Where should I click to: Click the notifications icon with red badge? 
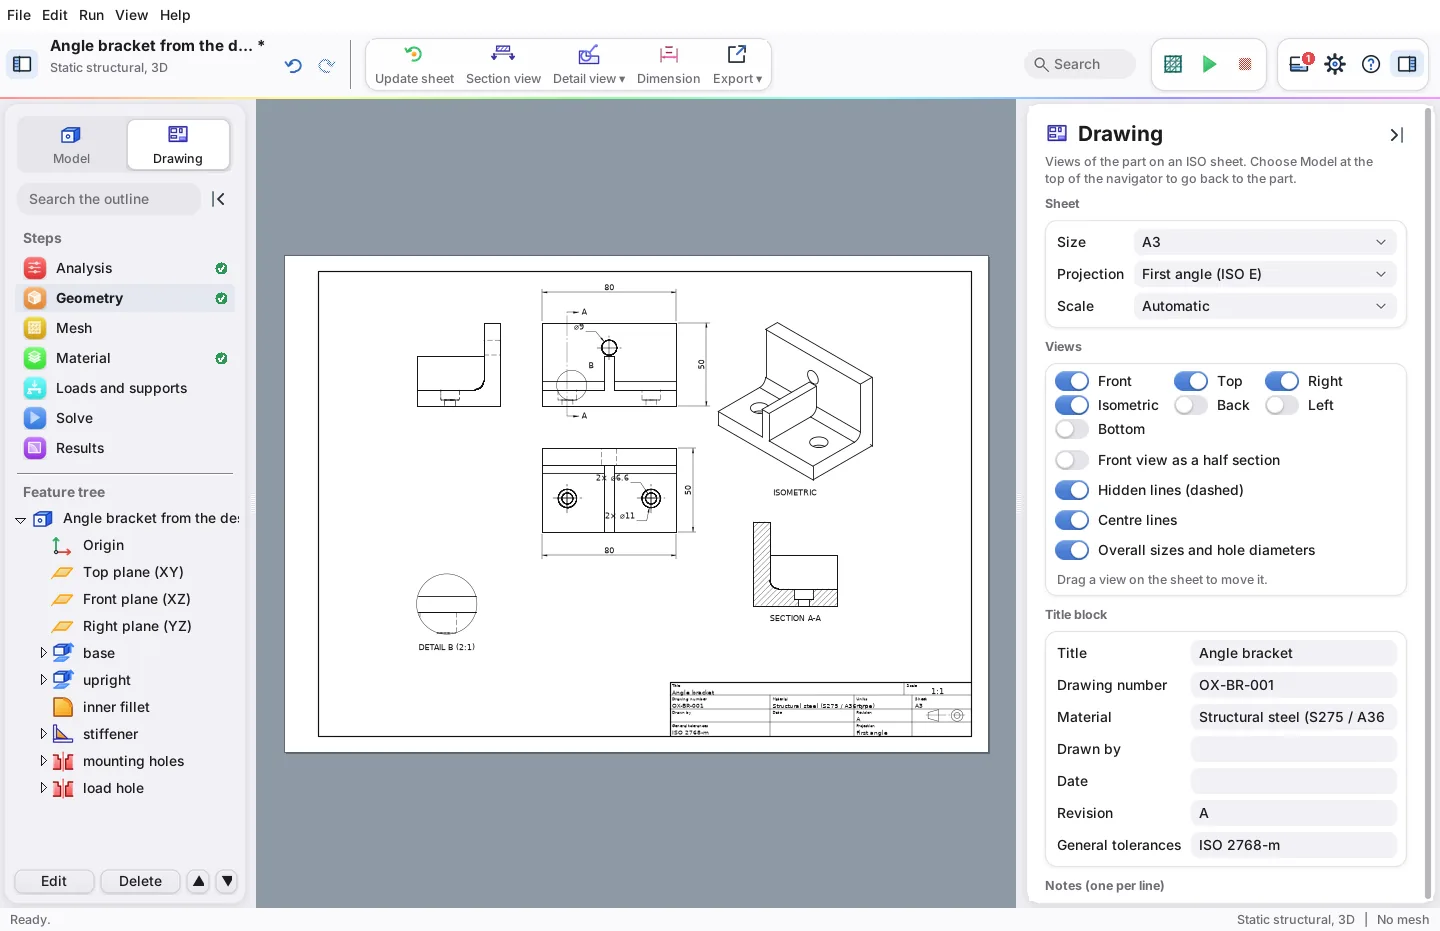(1300, 64)
